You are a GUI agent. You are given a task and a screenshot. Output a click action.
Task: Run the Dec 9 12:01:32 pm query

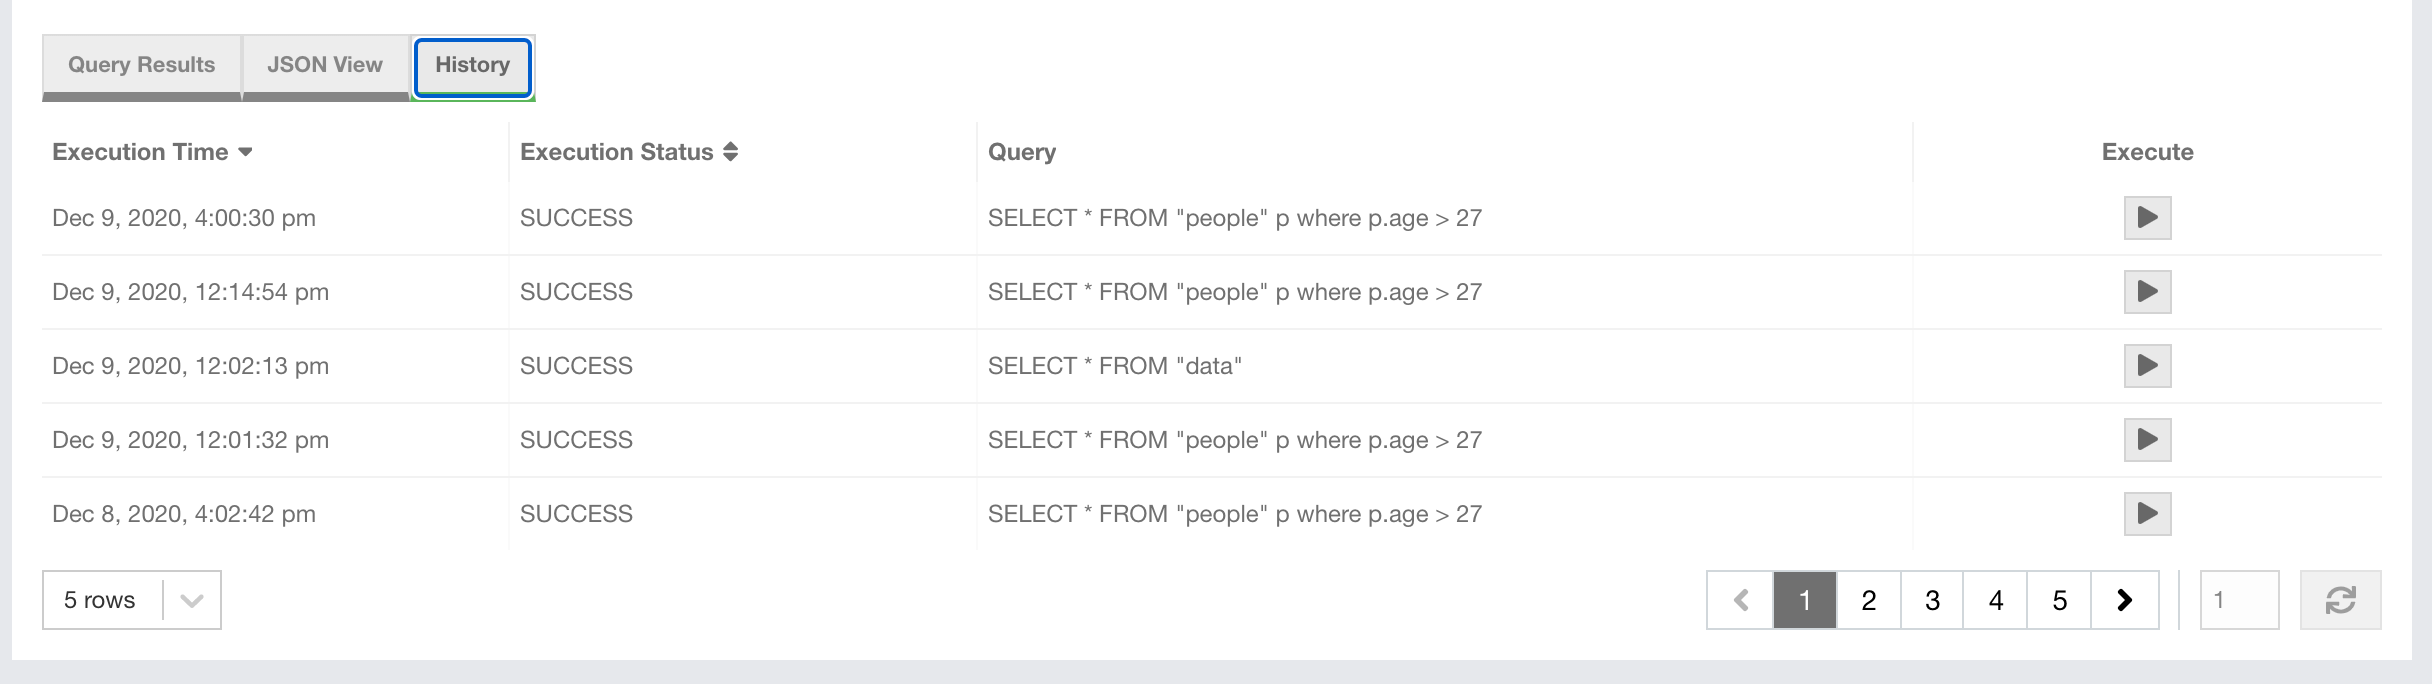(x=2147, y=440)
